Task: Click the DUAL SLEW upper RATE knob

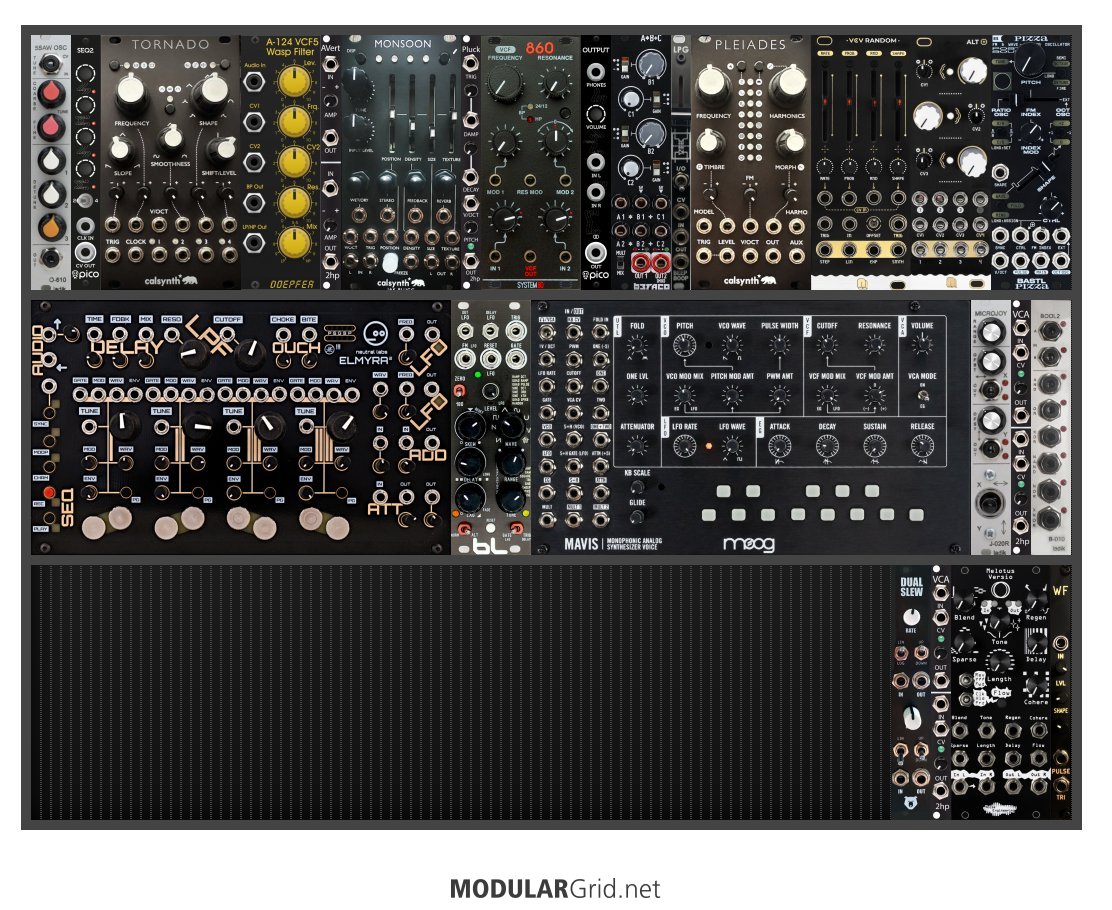Action: (911, 616)
